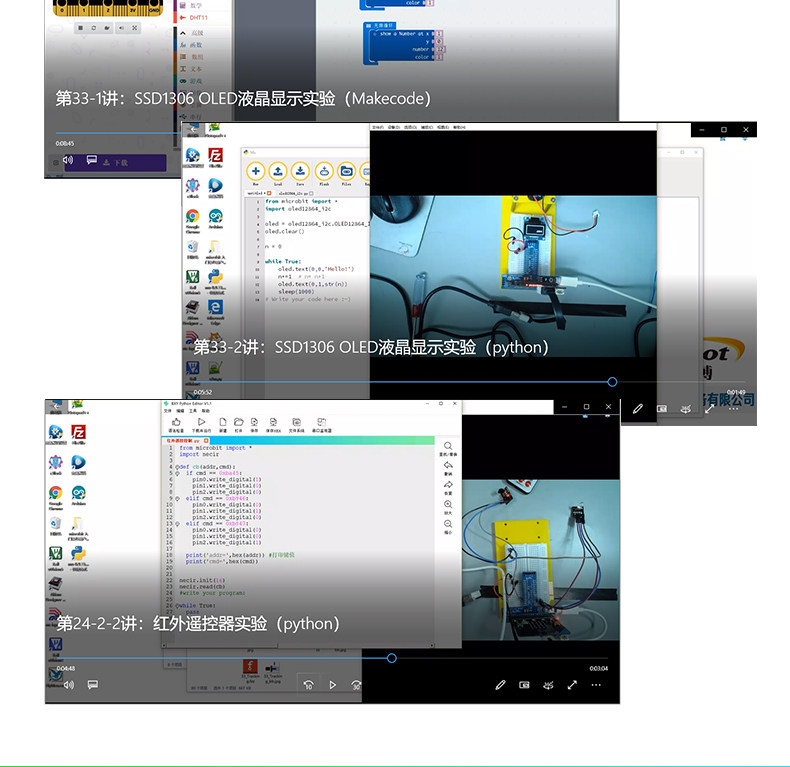Cast the bottom video to a device
Viewport: 790px width, 767px height.
(x=548, y=685)
